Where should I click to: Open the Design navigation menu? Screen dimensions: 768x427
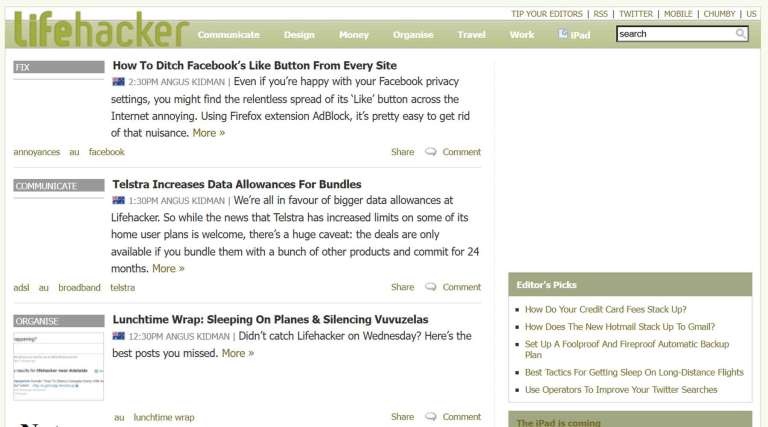pyautogui.click(x=299, y=35)
